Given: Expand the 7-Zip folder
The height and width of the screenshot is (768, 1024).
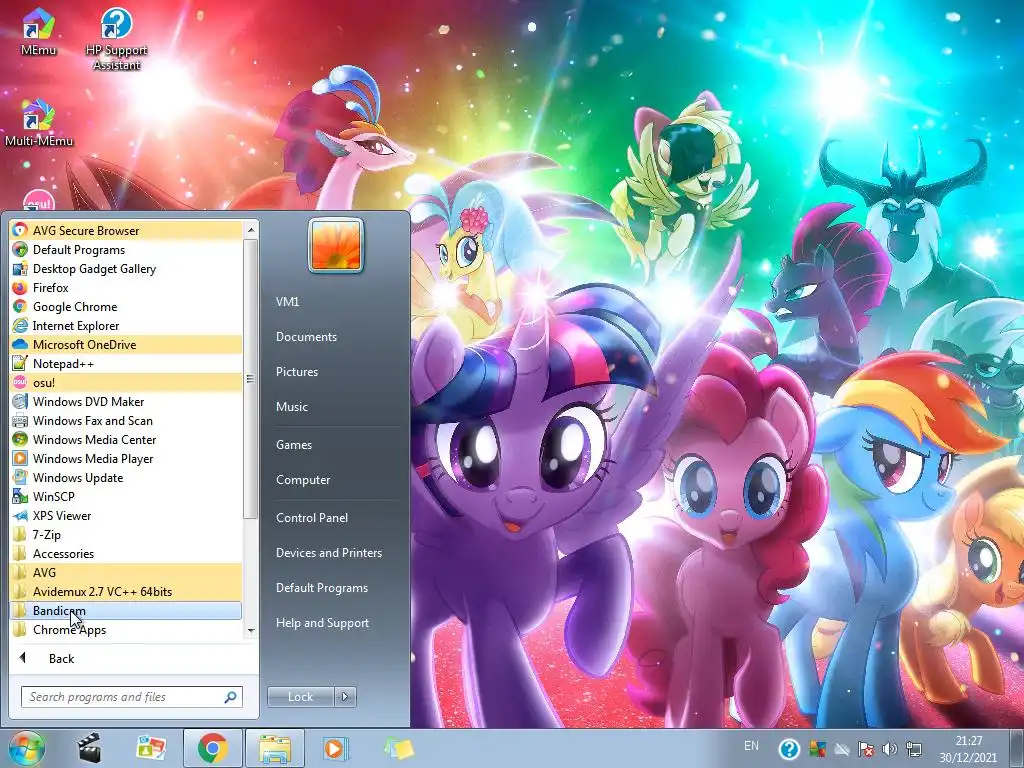Looking at the screenshot, I should [126, 534].
